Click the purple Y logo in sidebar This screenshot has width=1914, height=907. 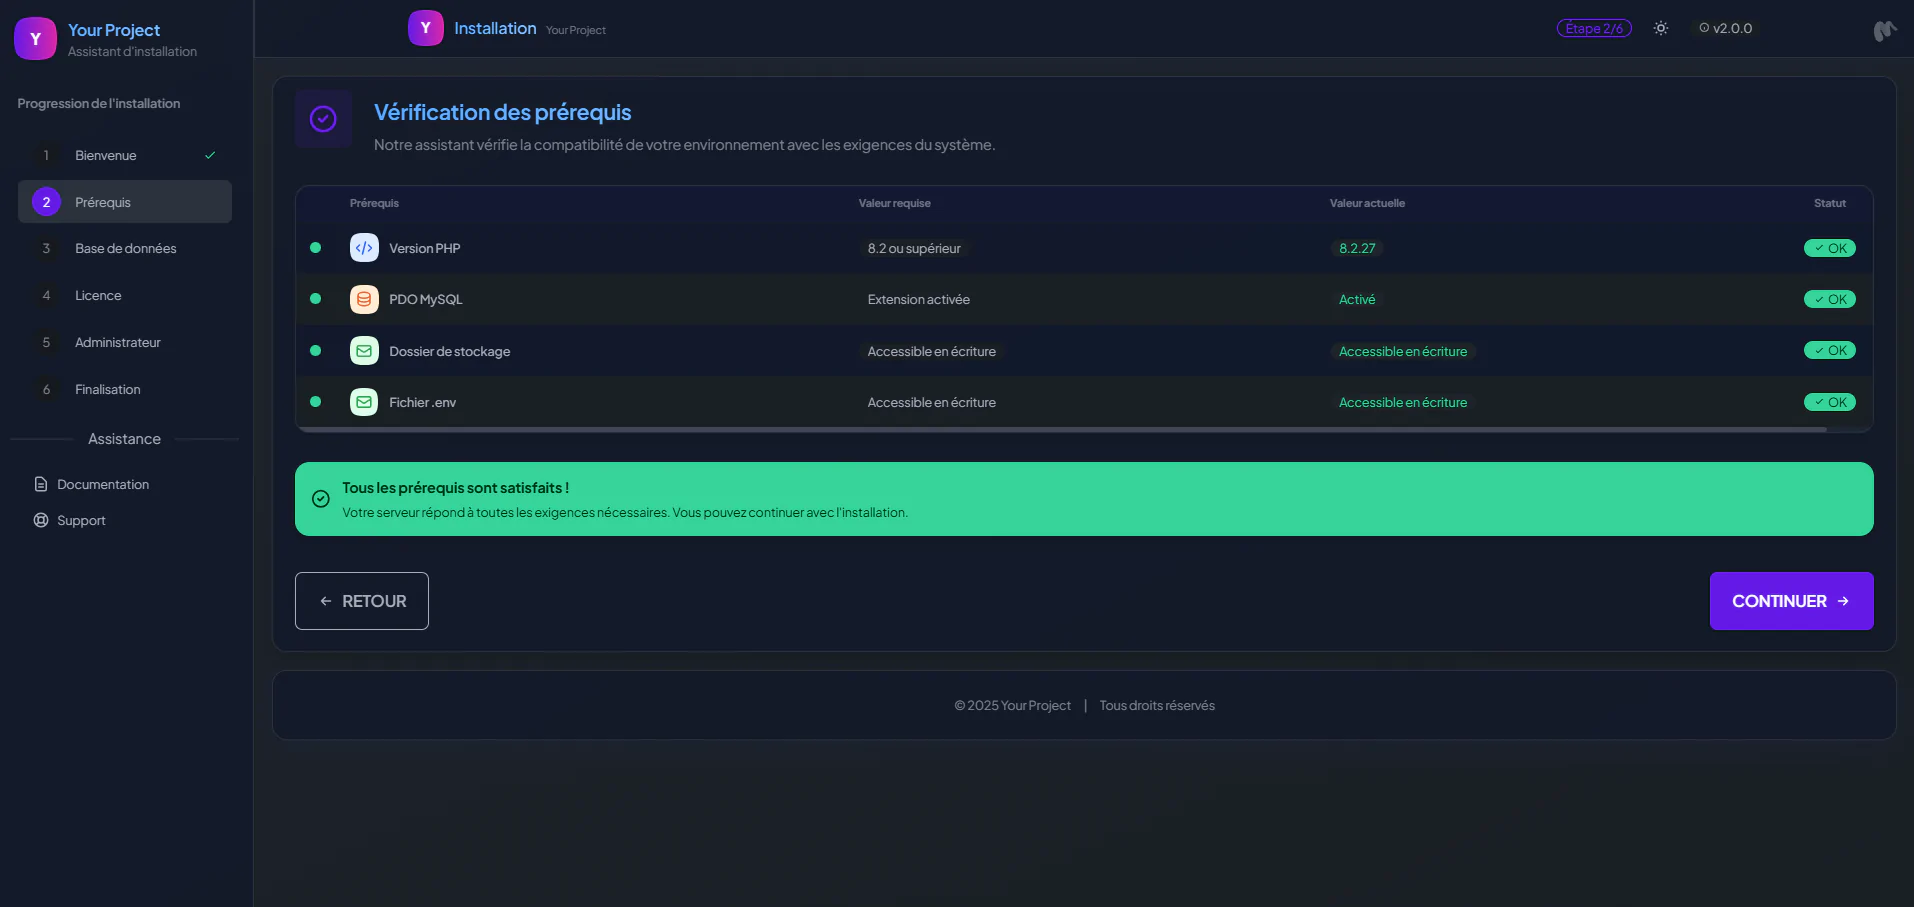click(x=35, y=39)
